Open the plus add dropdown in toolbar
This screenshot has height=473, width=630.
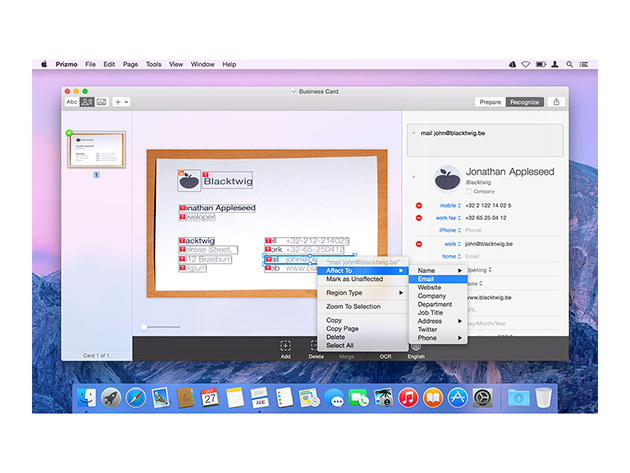121,102
